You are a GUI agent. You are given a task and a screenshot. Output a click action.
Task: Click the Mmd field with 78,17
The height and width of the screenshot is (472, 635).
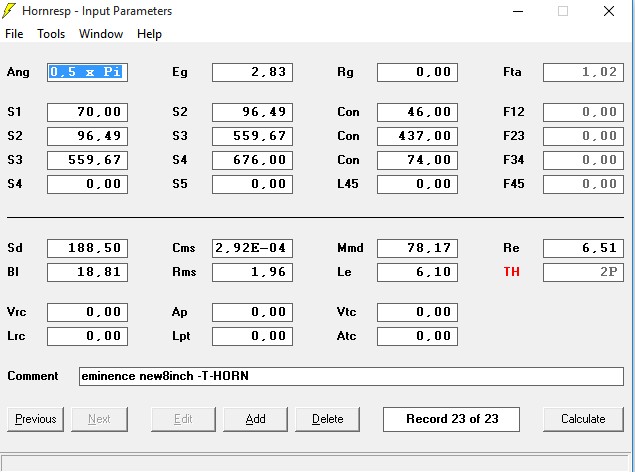tap(418, 248)
